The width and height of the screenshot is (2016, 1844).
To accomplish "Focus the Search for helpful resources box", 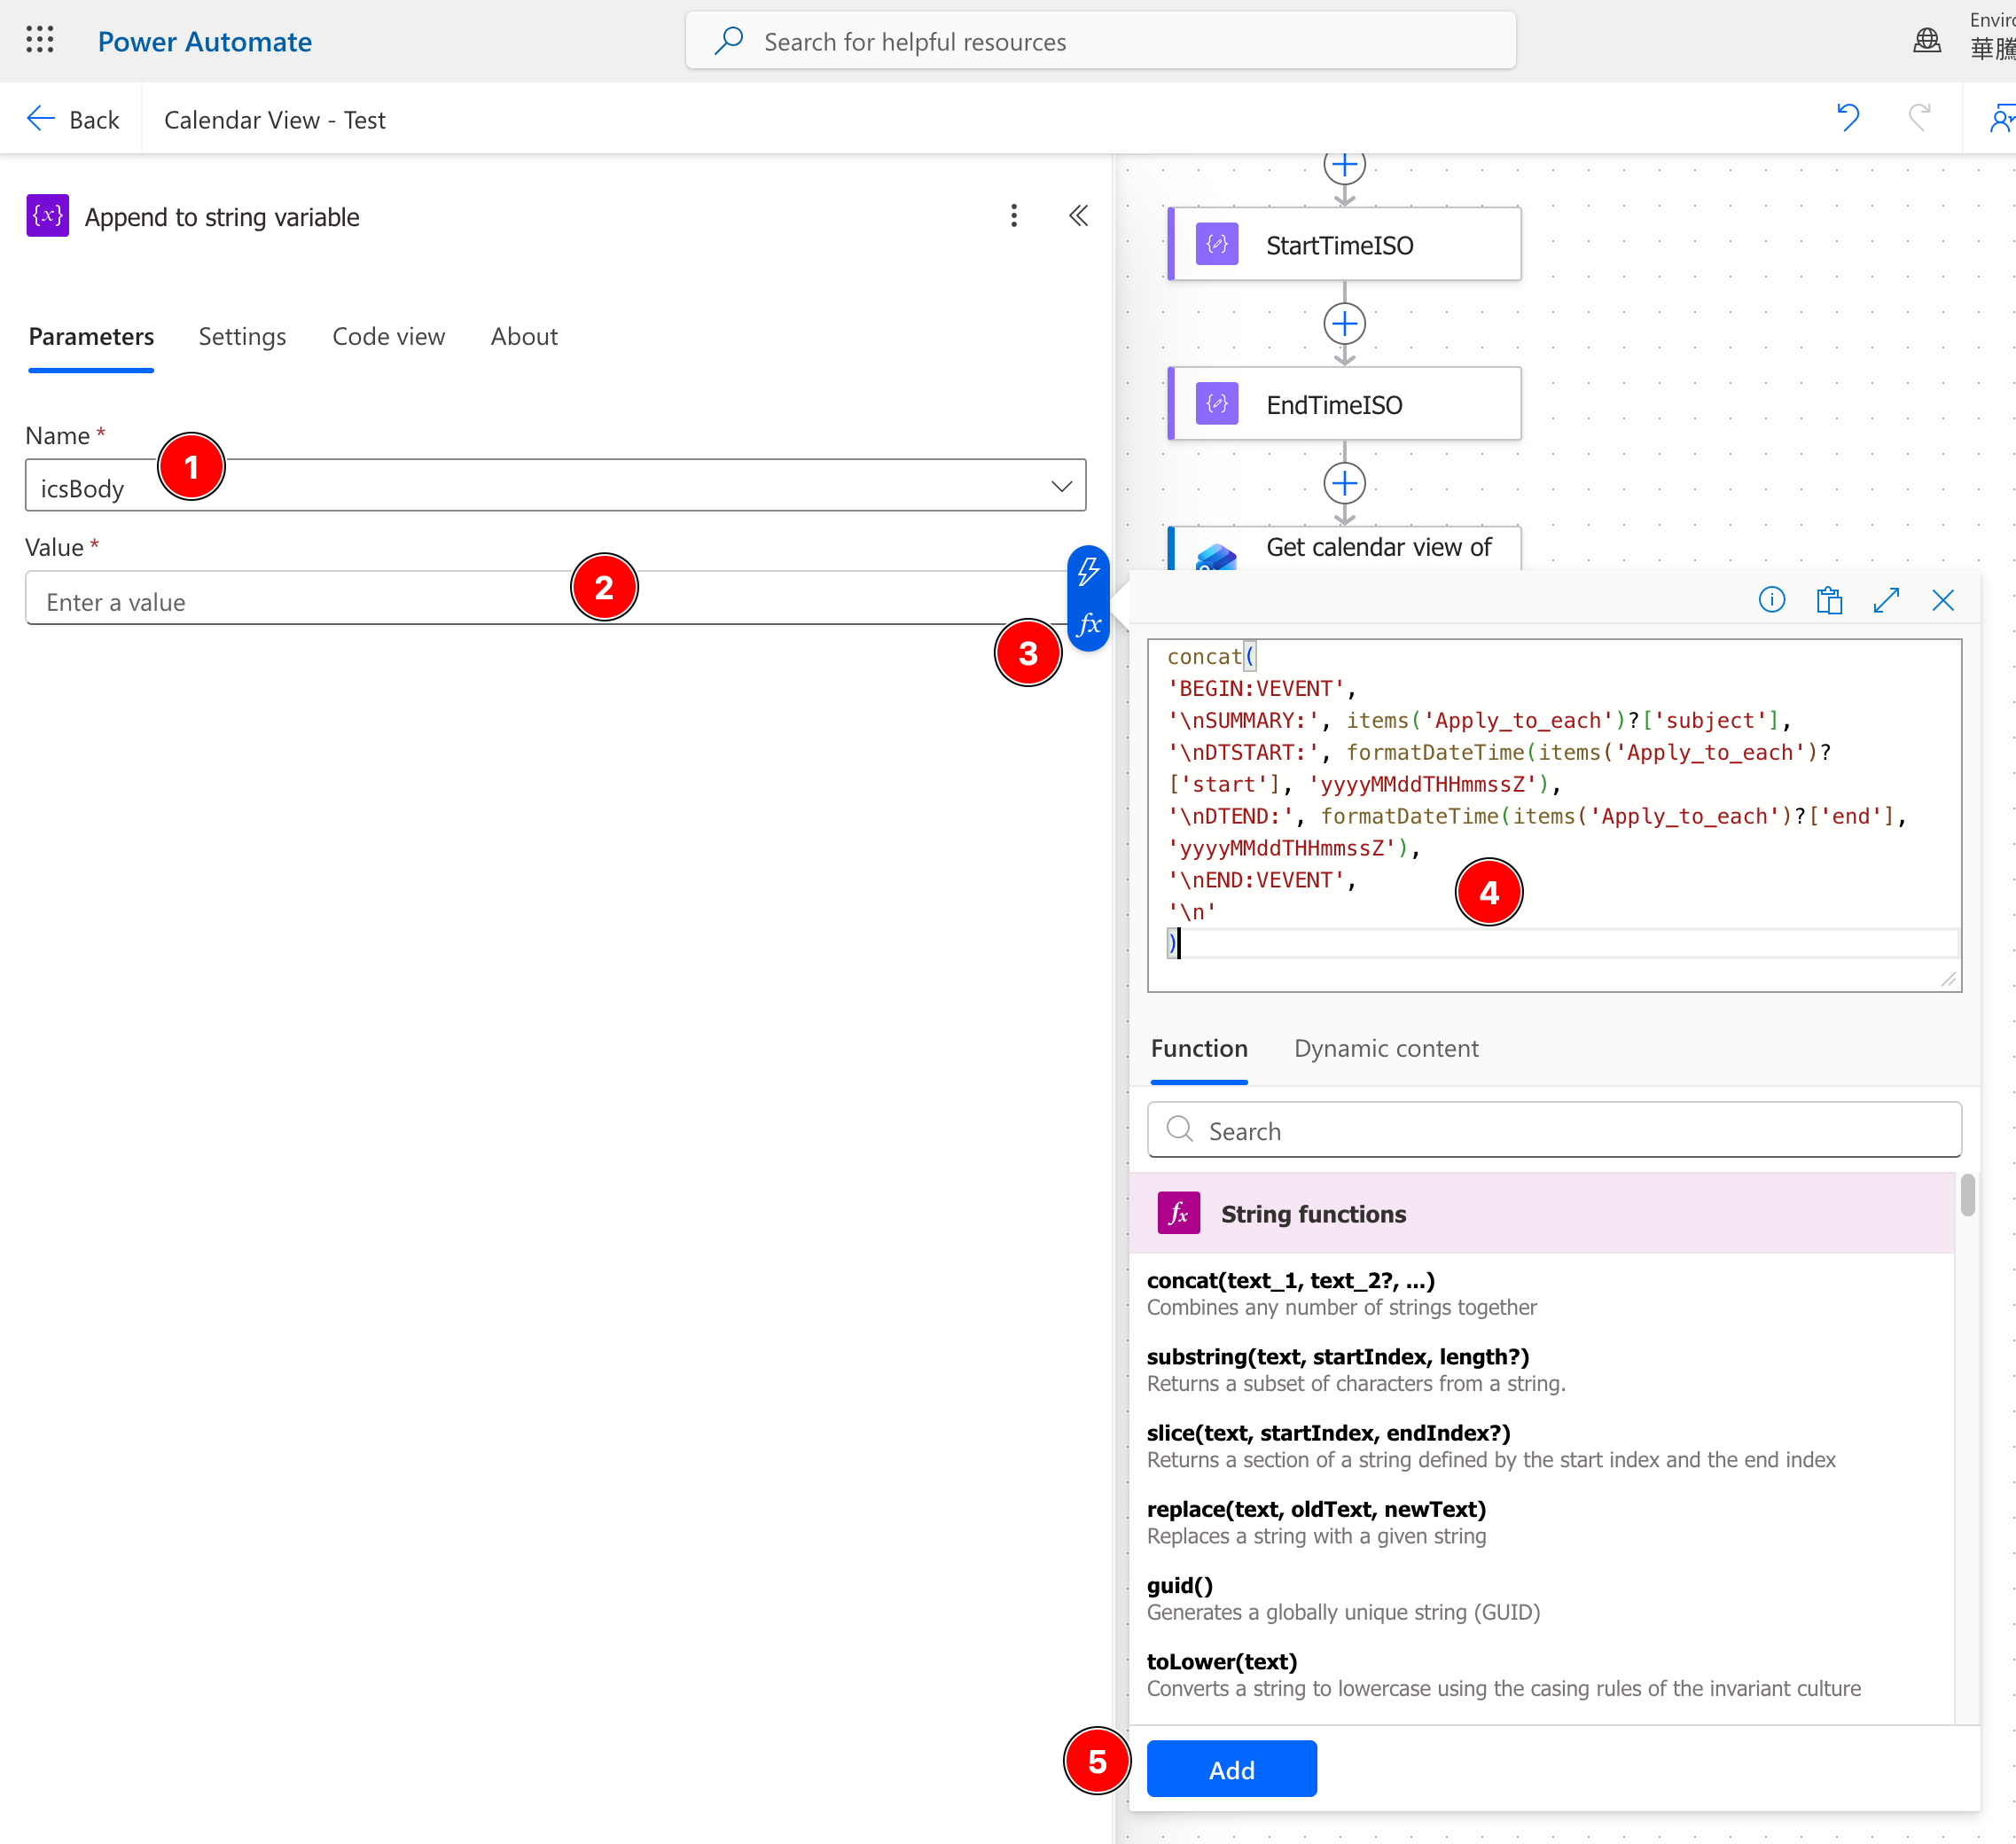I will tap(1100, 41).
